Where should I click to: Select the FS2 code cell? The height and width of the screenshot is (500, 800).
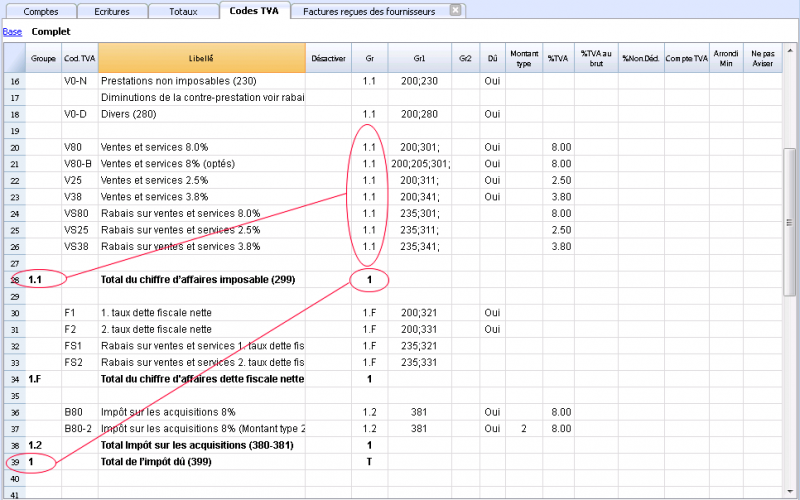tap(80, 362)
